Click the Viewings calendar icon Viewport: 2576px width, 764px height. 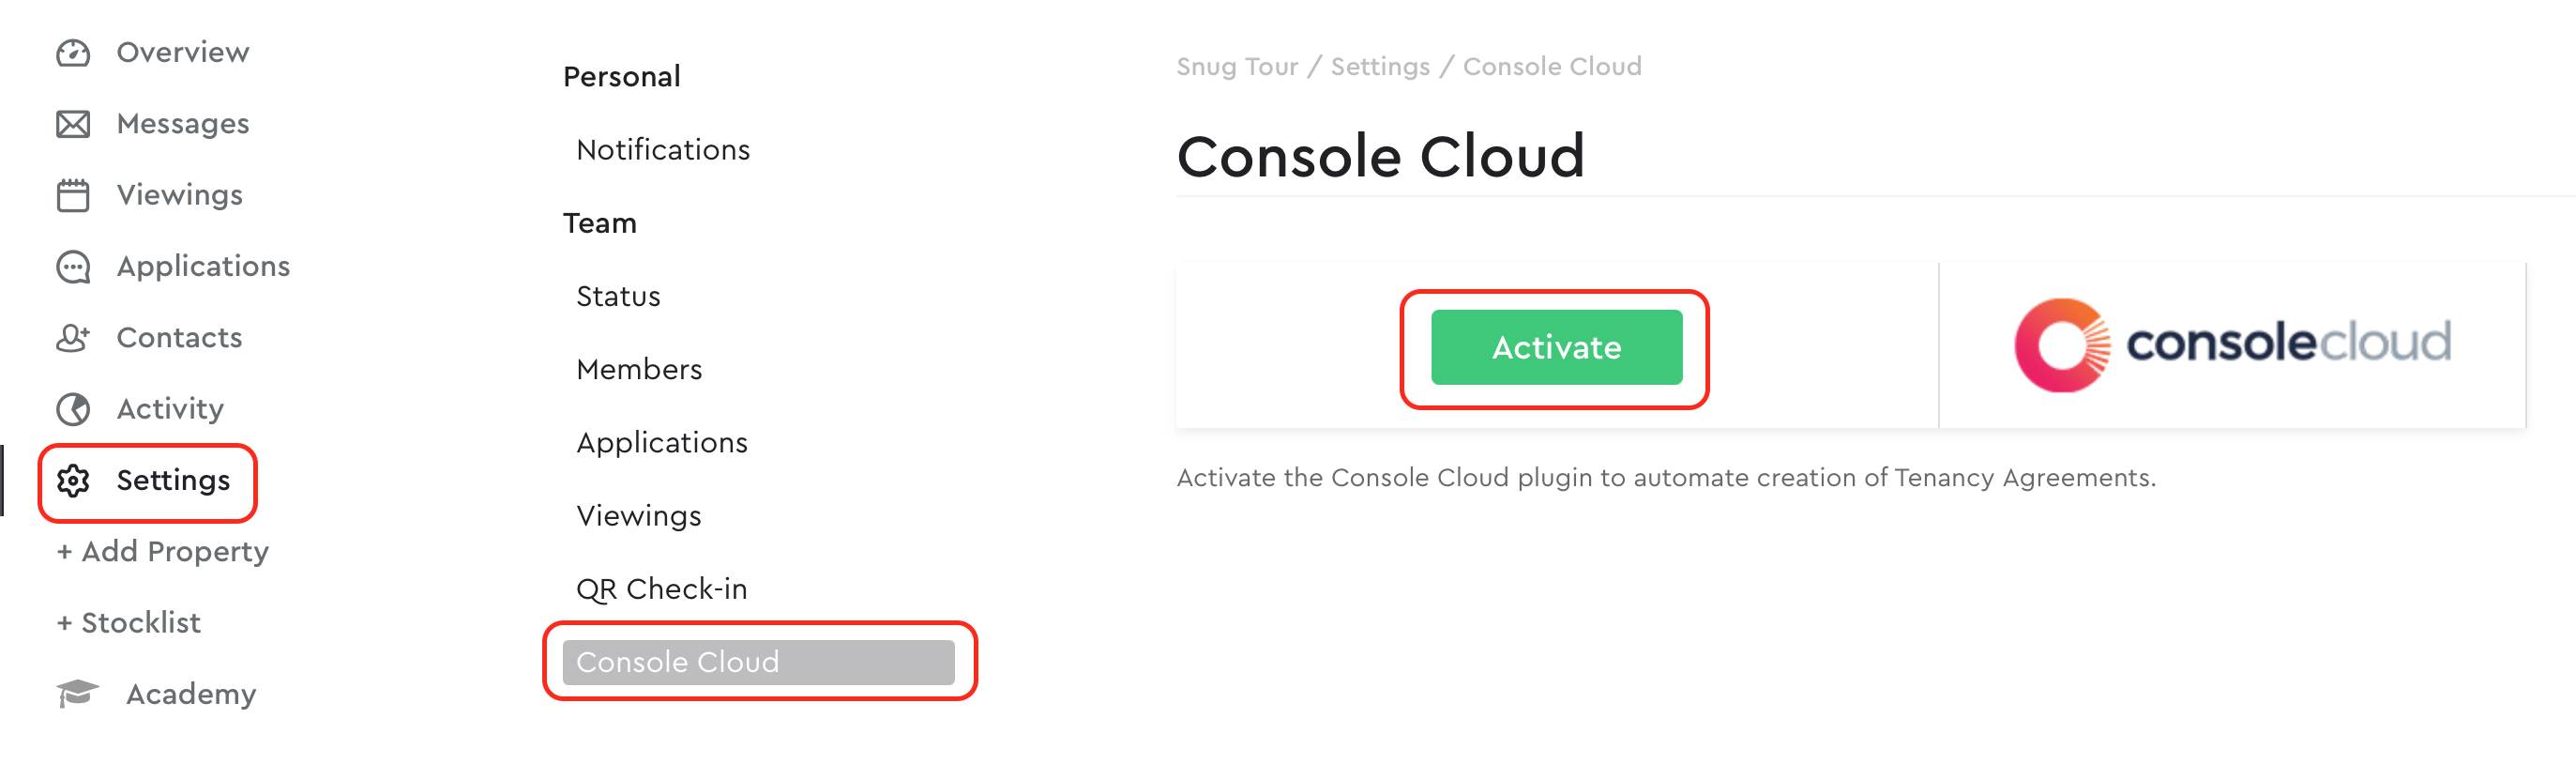73,195
